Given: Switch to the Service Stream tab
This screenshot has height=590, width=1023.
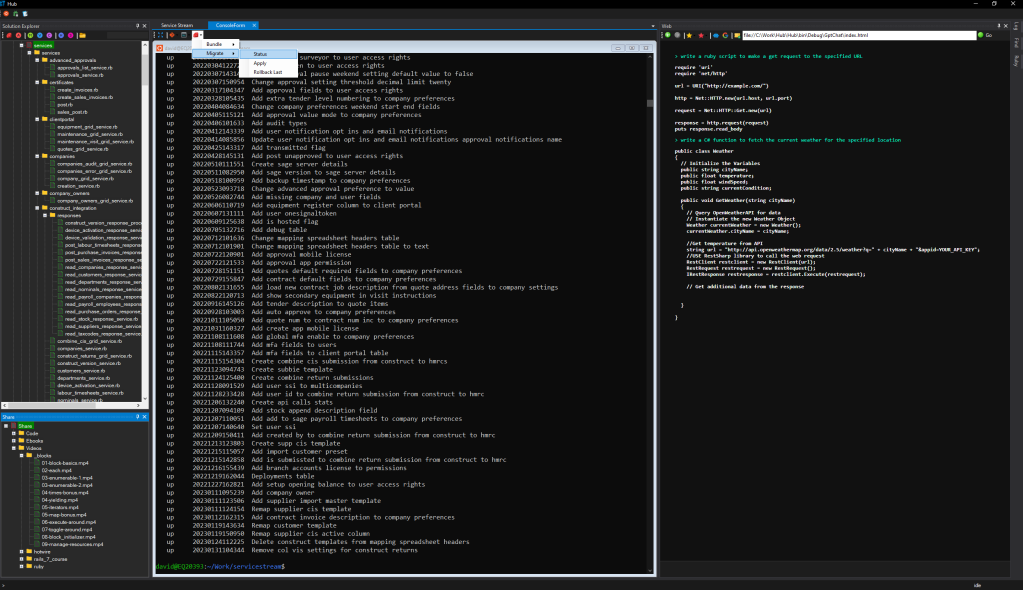Looking at the screenshot, I should pos(177,25).
